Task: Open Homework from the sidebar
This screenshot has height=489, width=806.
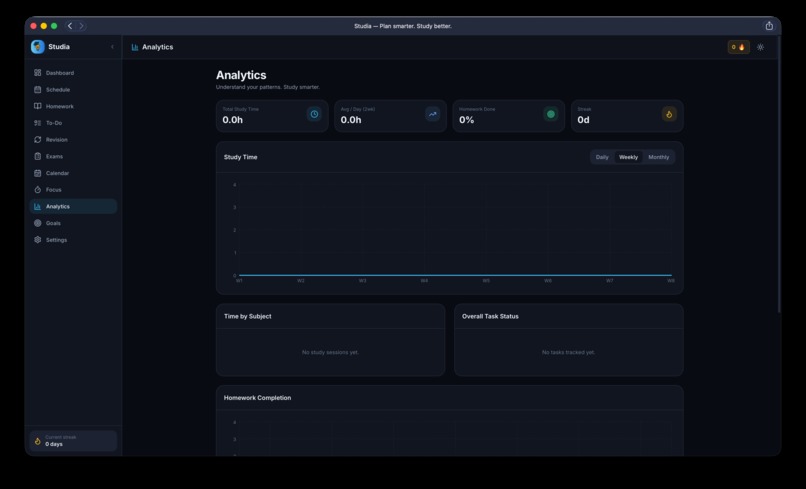Action: pyautogui.click(x=73, y=106)
